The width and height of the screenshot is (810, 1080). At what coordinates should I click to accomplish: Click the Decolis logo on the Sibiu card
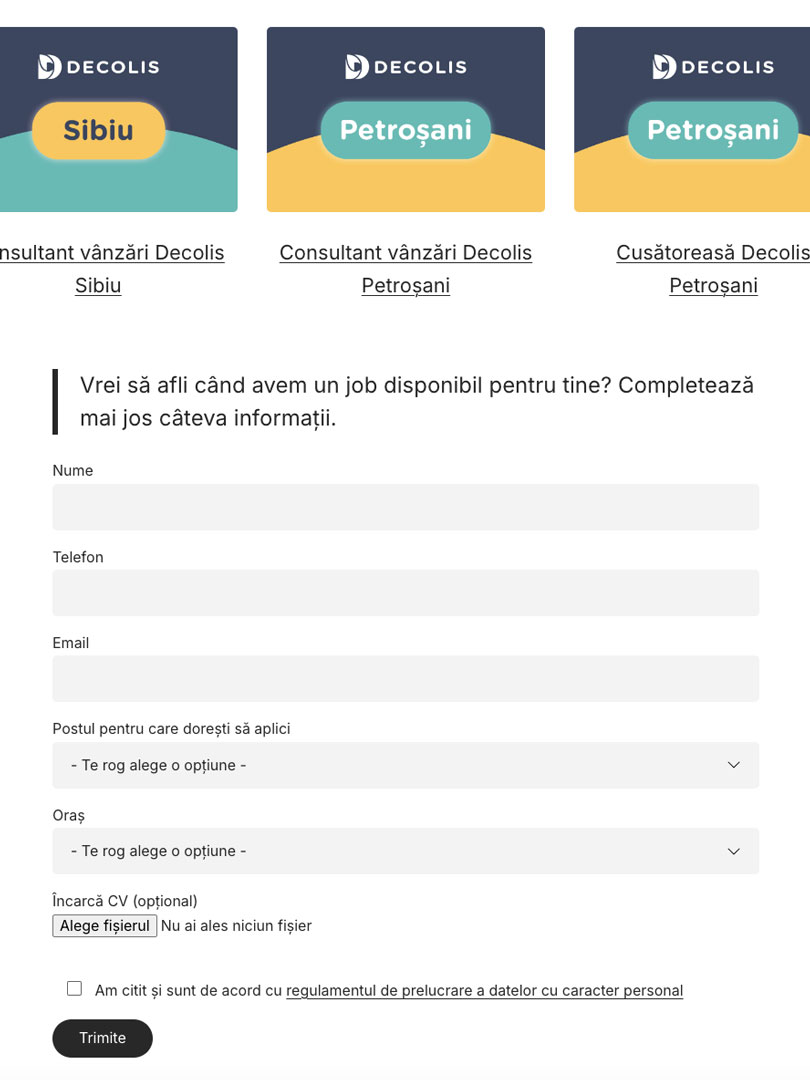tap(98, 67)
